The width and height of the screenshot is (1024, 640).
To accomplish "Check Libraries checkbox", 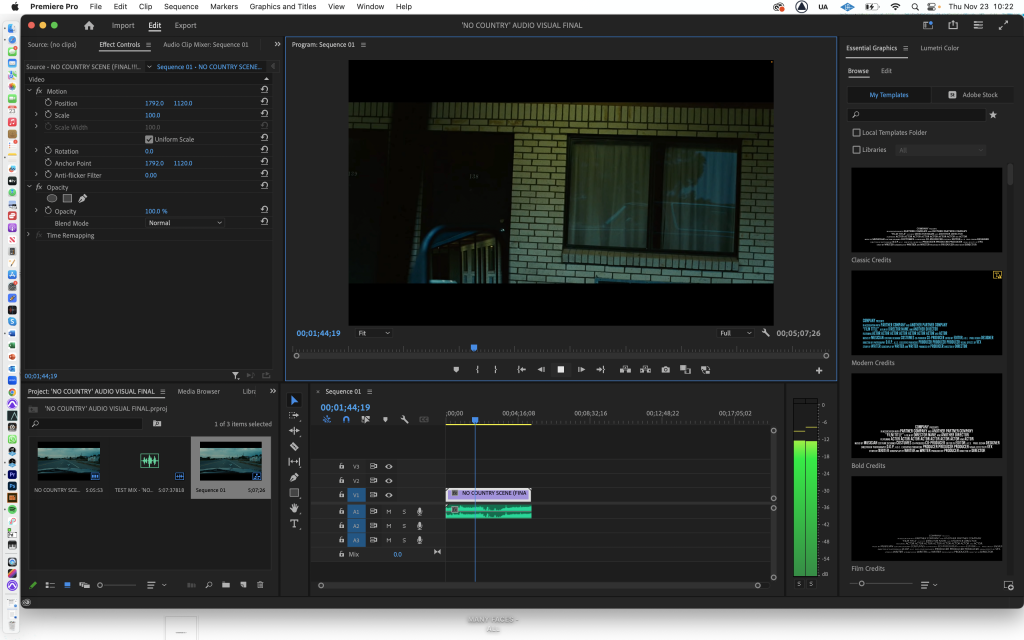I will 856,150.
